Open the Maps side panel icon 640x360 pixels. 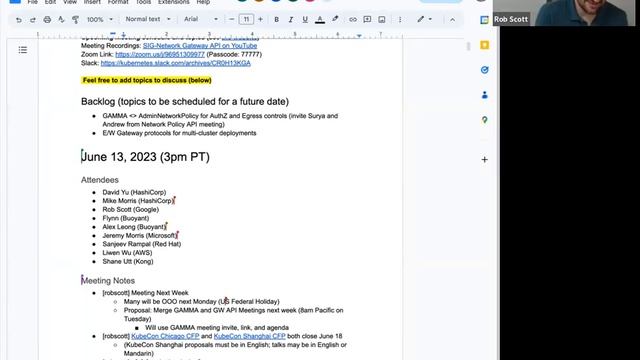pos(484,120)
